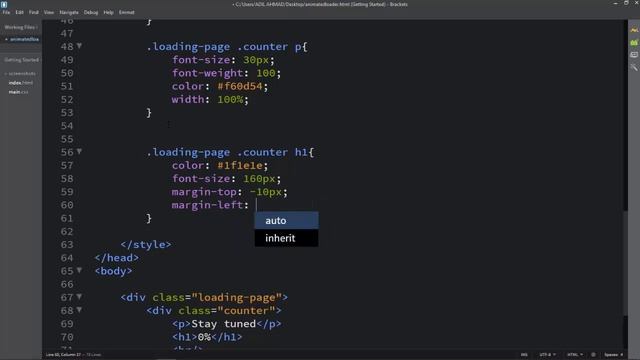The height and width of the screenshot is (360, 640).
Task: Open the File menu
Action: [x=6, y=12]
